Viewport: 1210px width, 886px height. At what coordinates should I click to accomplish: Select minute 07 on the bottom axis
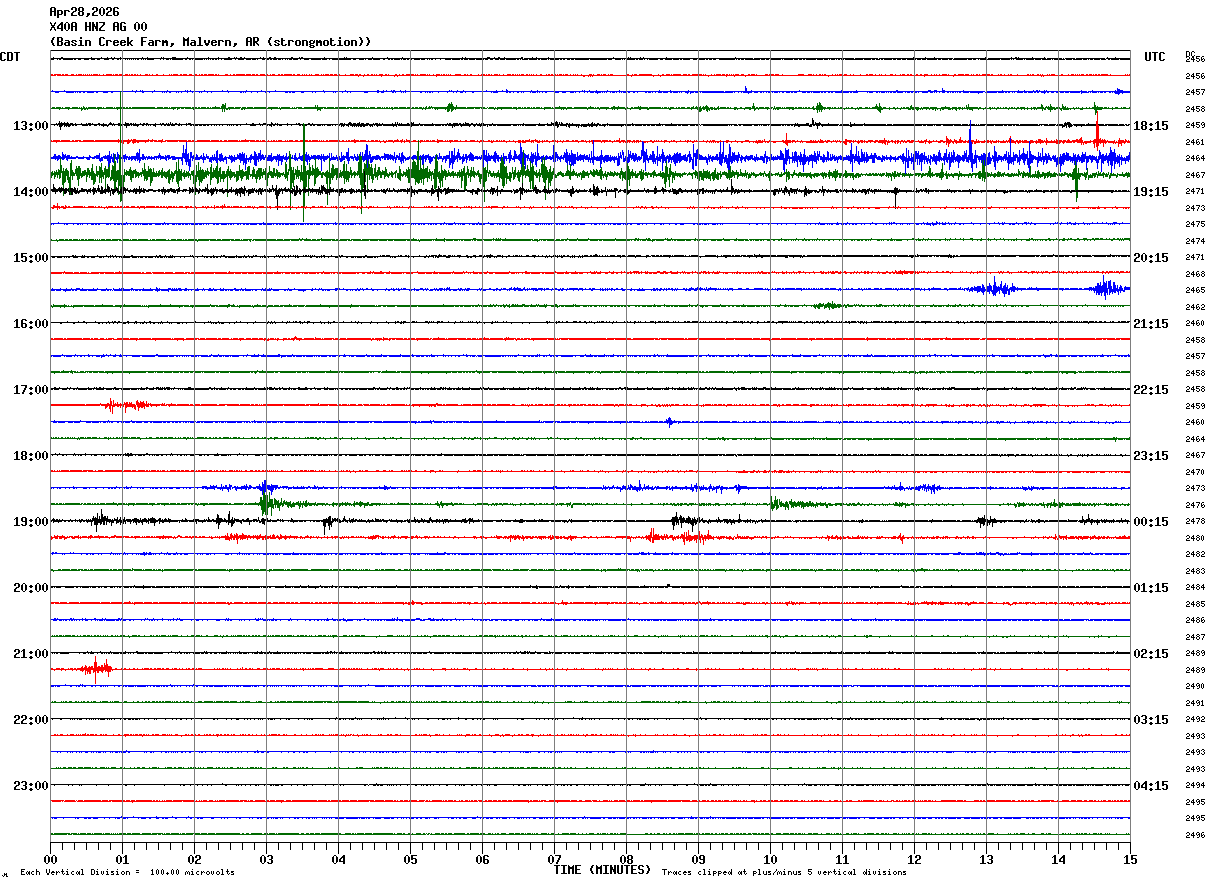(554, 860)
